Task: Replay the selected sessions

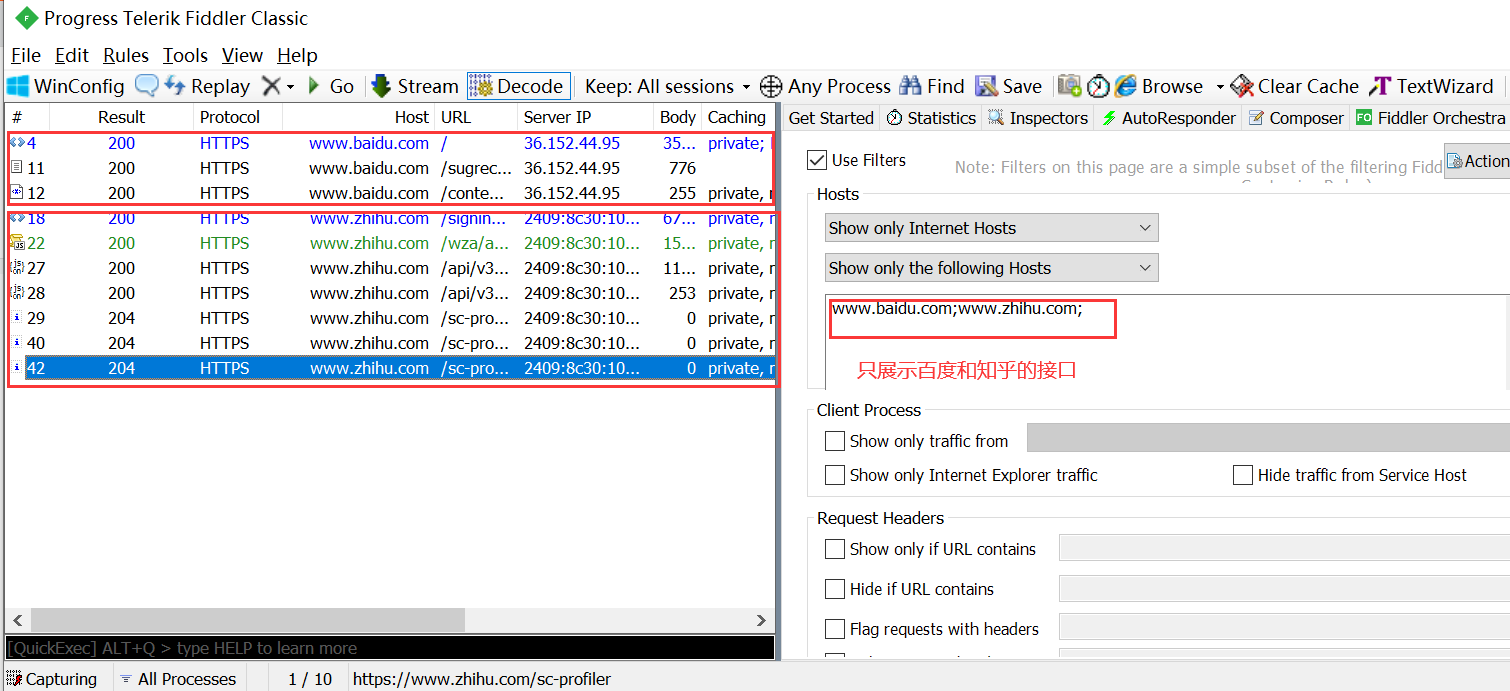Action: coord(207,86)
